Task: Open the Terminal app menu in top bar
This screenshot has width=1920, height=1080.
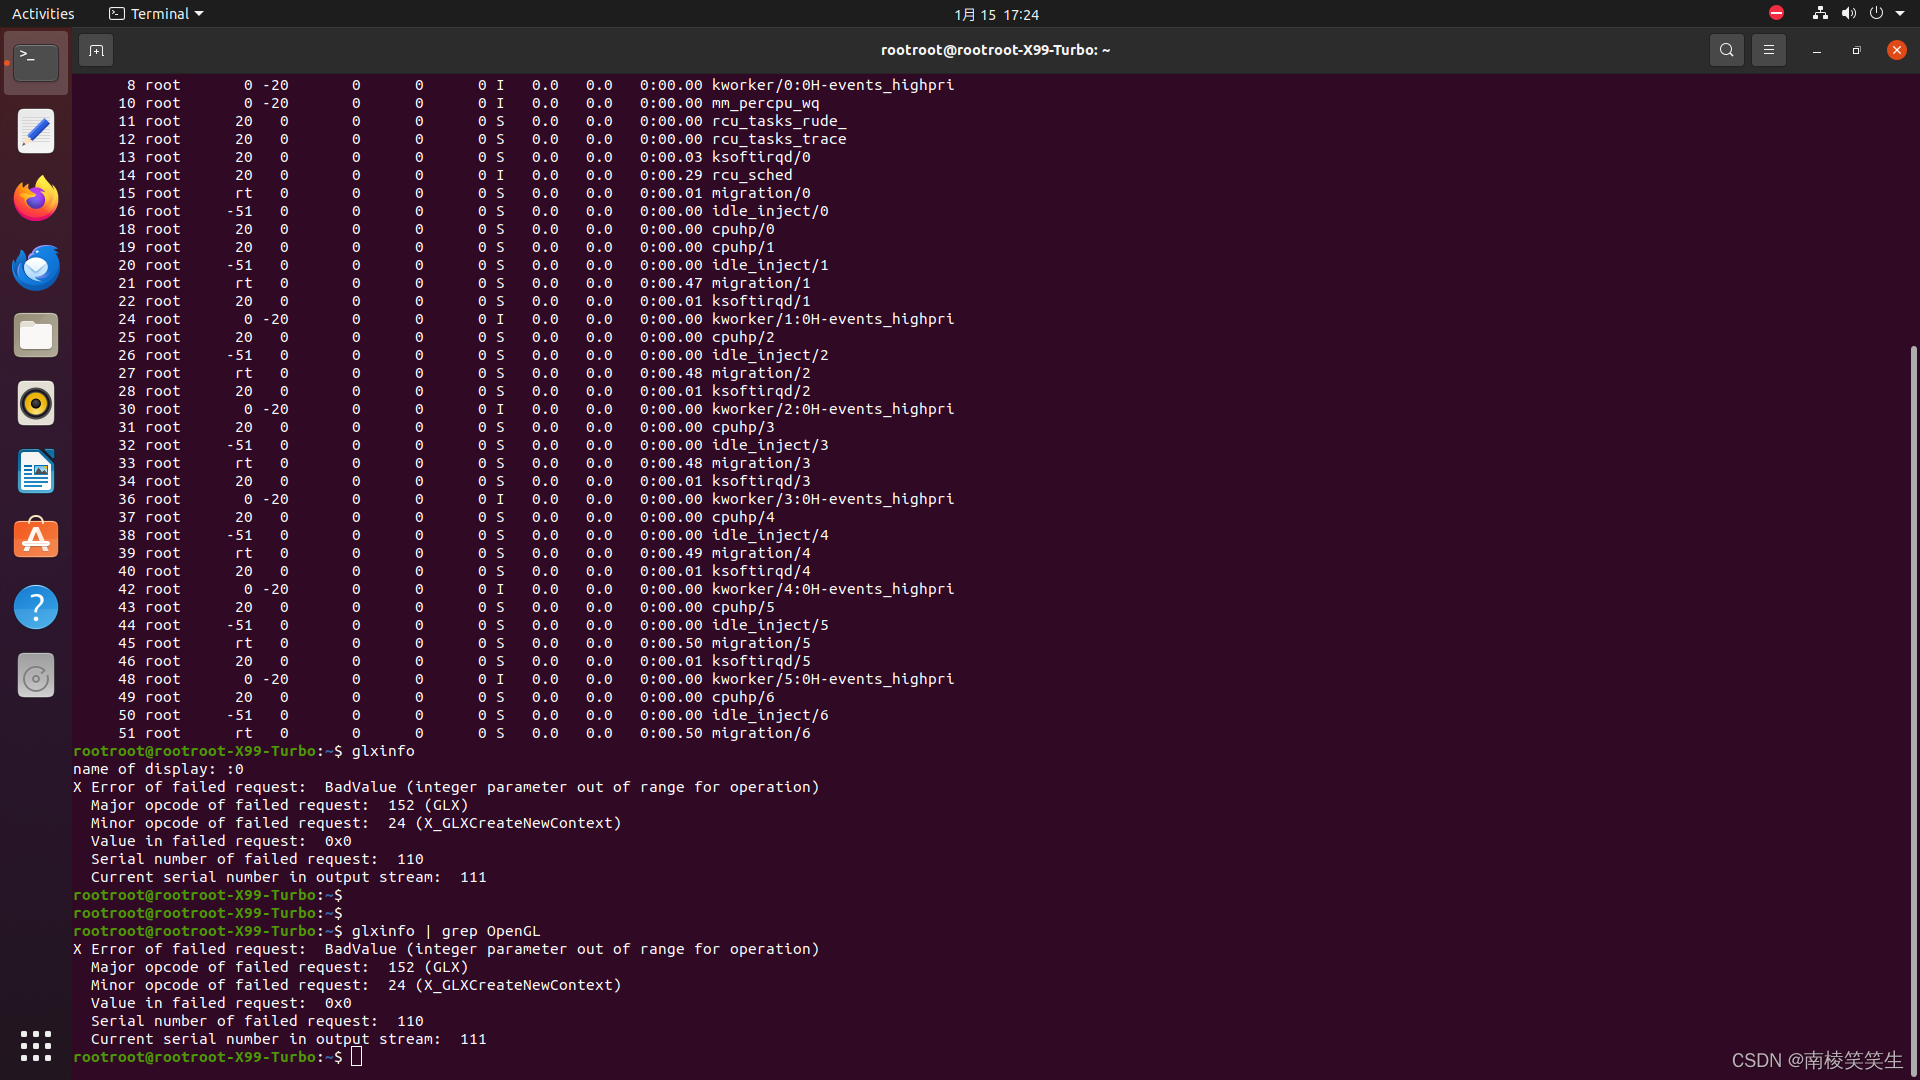Action: pyautogui.click(x=156, y=14)
